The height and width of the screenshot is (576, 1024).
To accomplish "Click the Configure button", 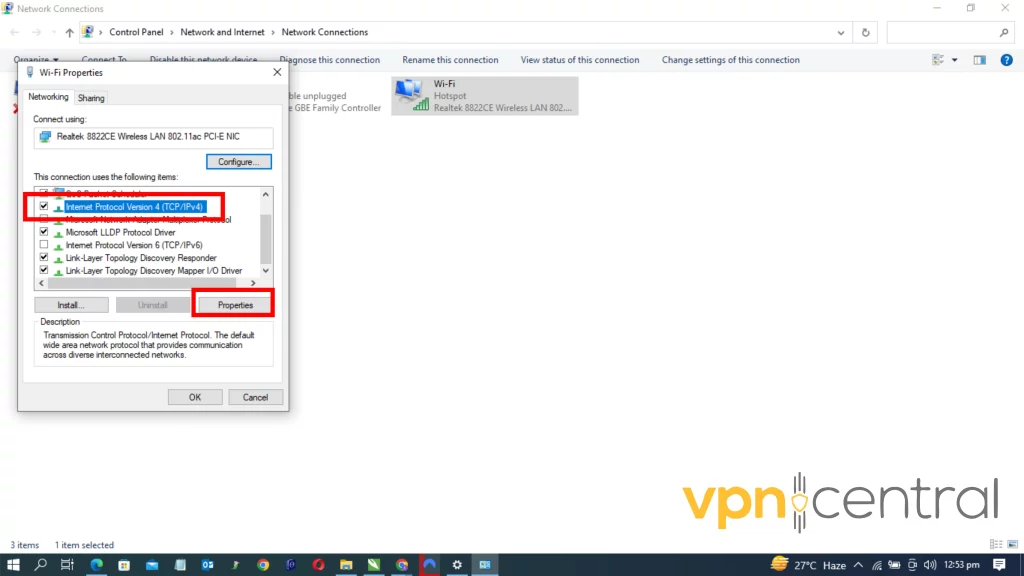I will 238,162.
